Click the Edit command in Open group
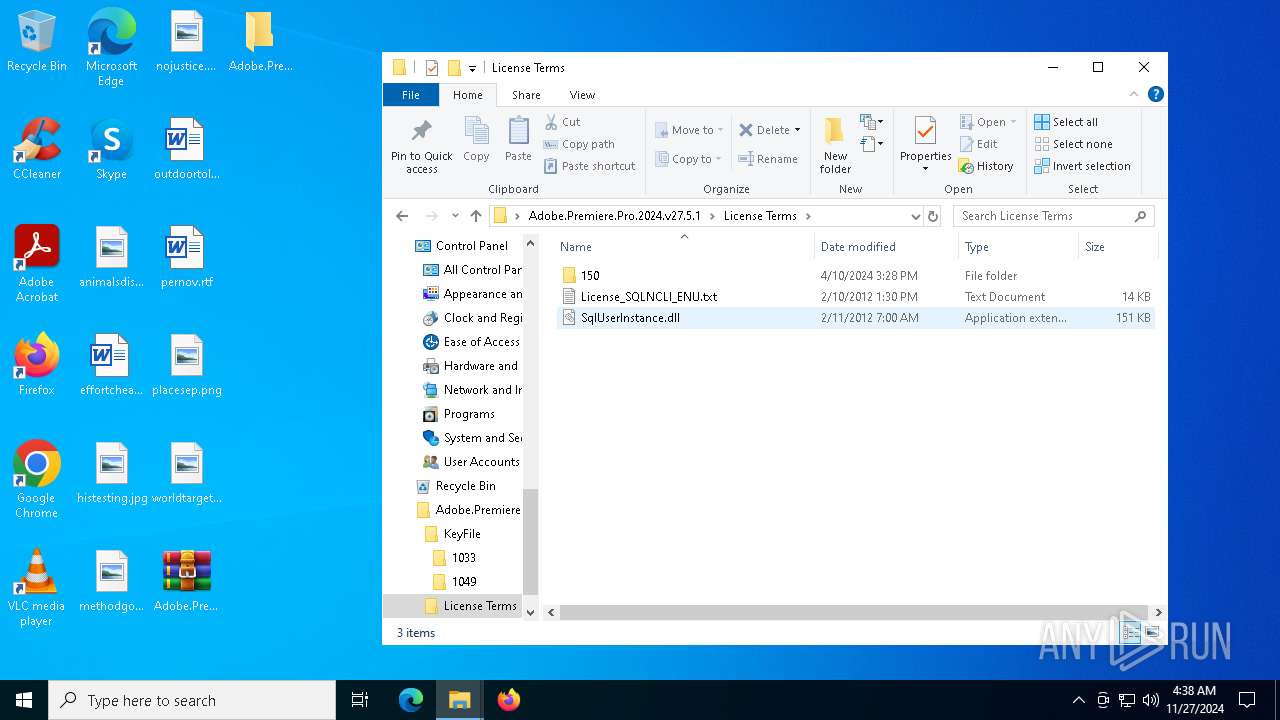 click(978, 144)
